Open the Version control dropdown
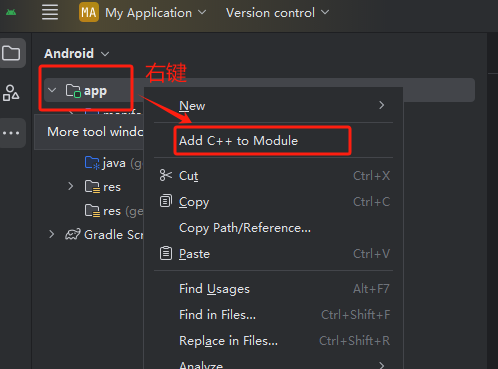This screenshot has width=498, height=369. [278, 13]
